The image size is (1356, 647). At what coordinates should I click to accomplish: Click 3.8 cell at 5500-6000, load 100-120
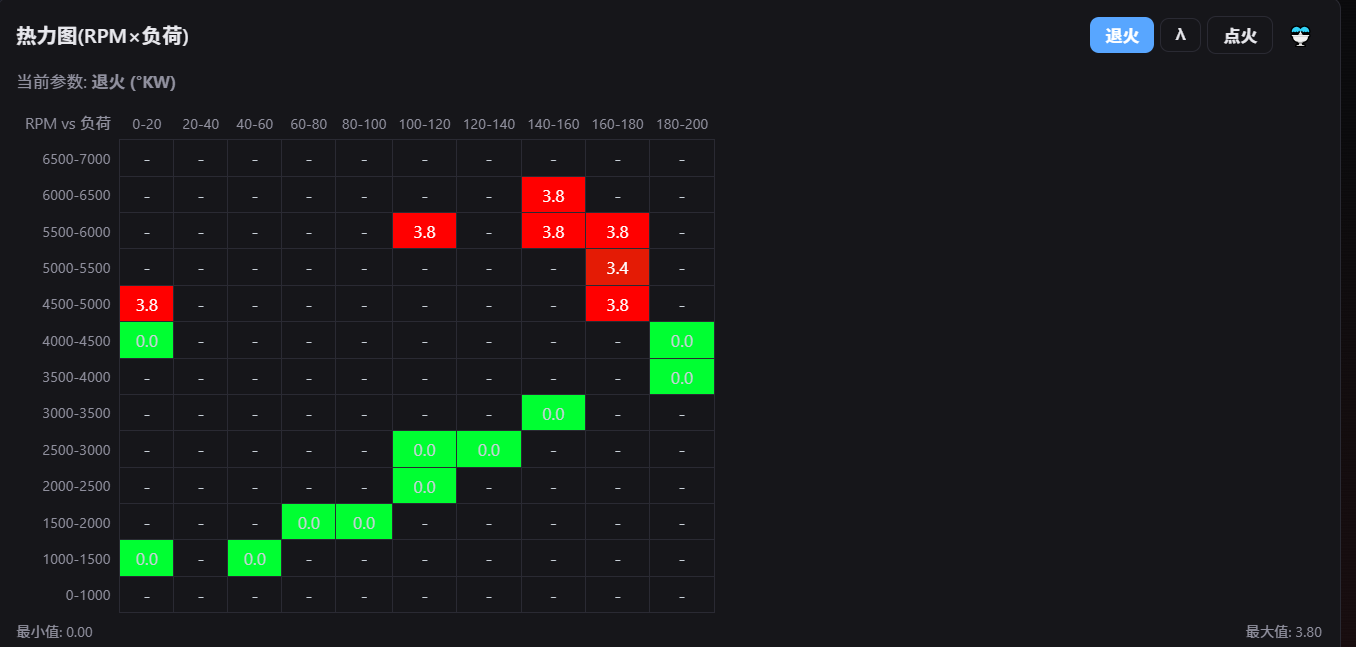click(424, 232)
